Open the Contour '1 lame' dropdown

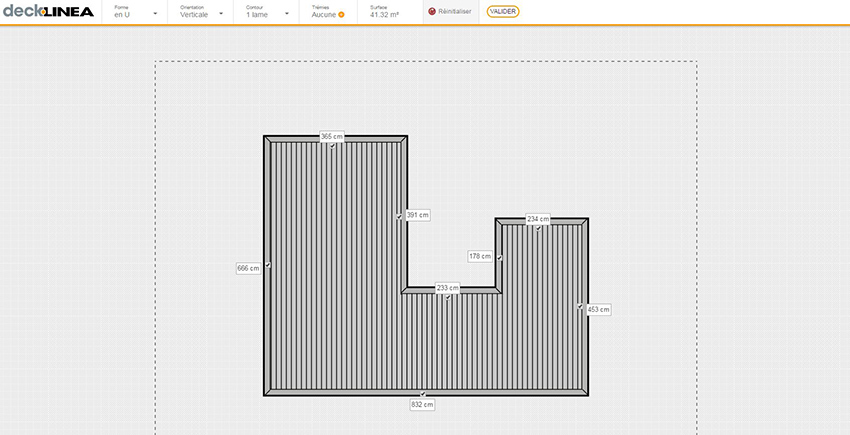[x=267, y=12]
